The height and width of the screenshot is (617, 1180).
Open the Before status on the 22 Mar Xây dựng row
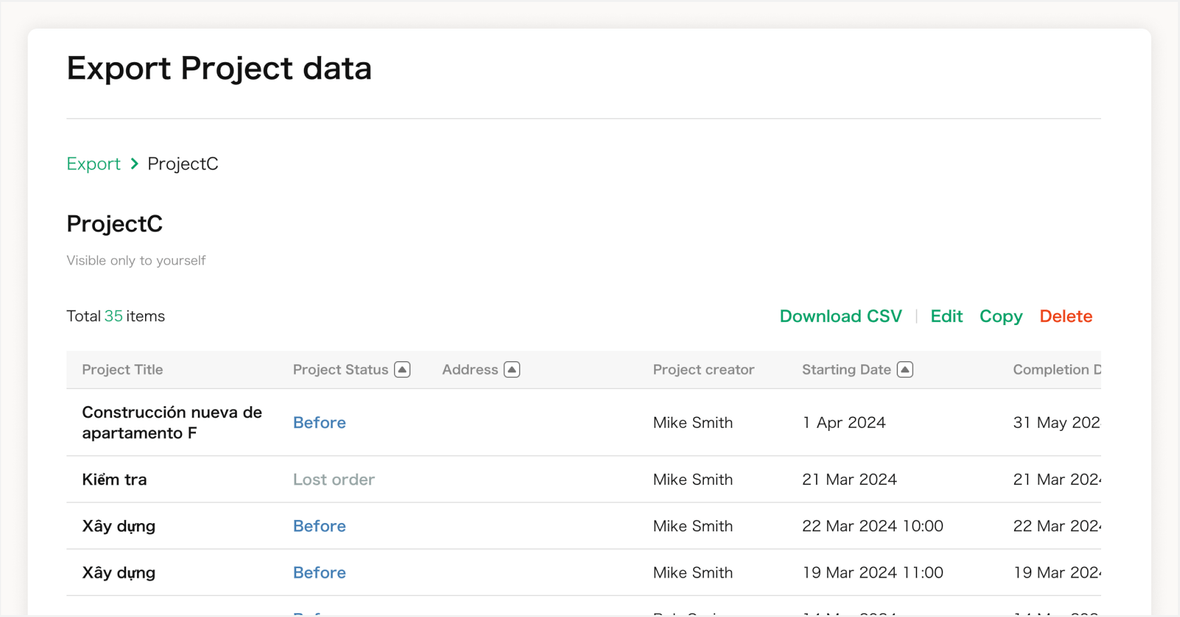[x=319, y=525]
